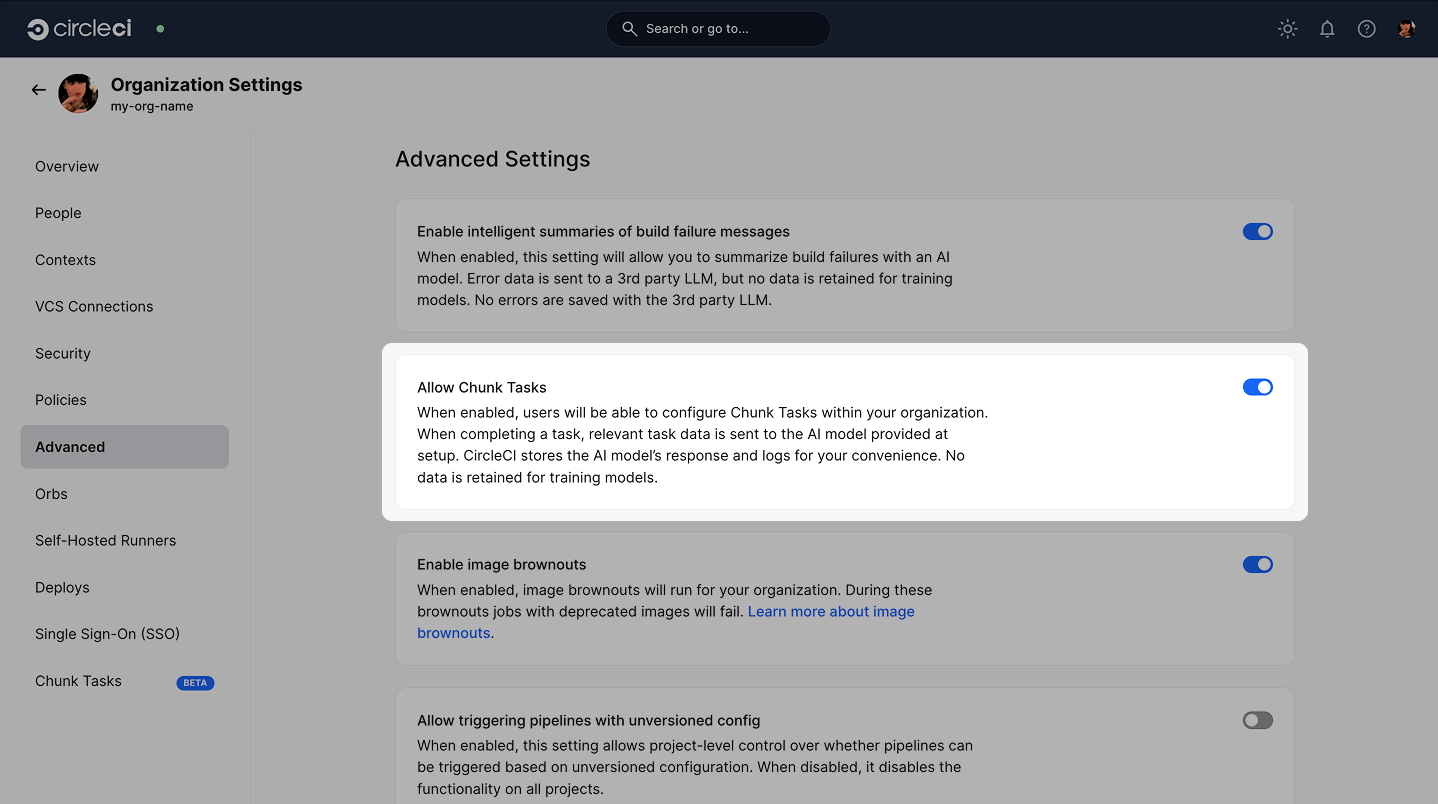This screenshot has width=1438, height=804.
Task: Click the organization avatar image
Action: (78, 93)
